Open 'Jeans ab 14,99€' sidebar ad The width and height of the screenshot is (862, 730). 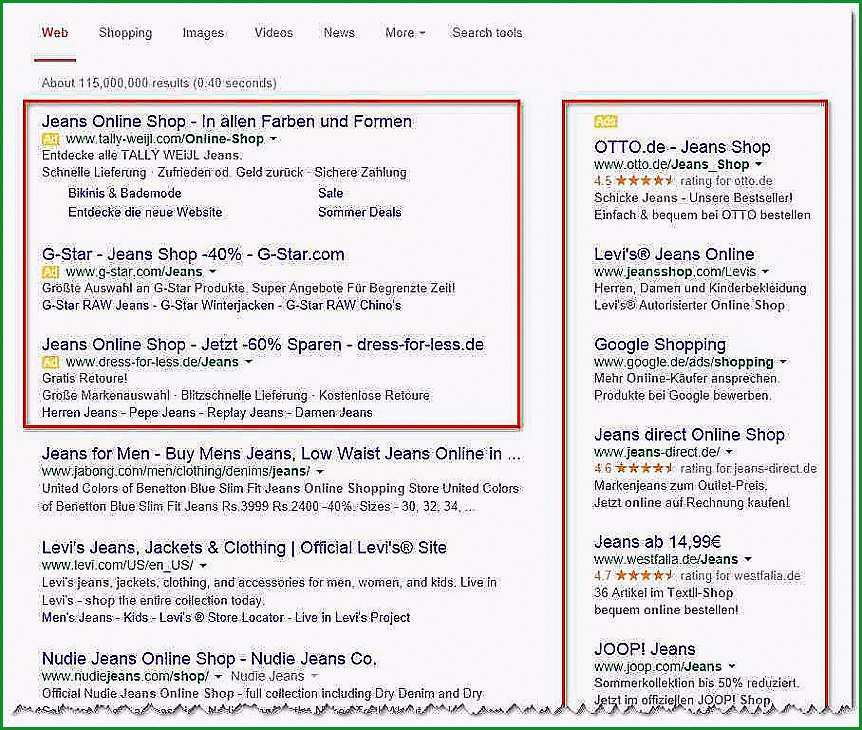(x=657, y=542)
